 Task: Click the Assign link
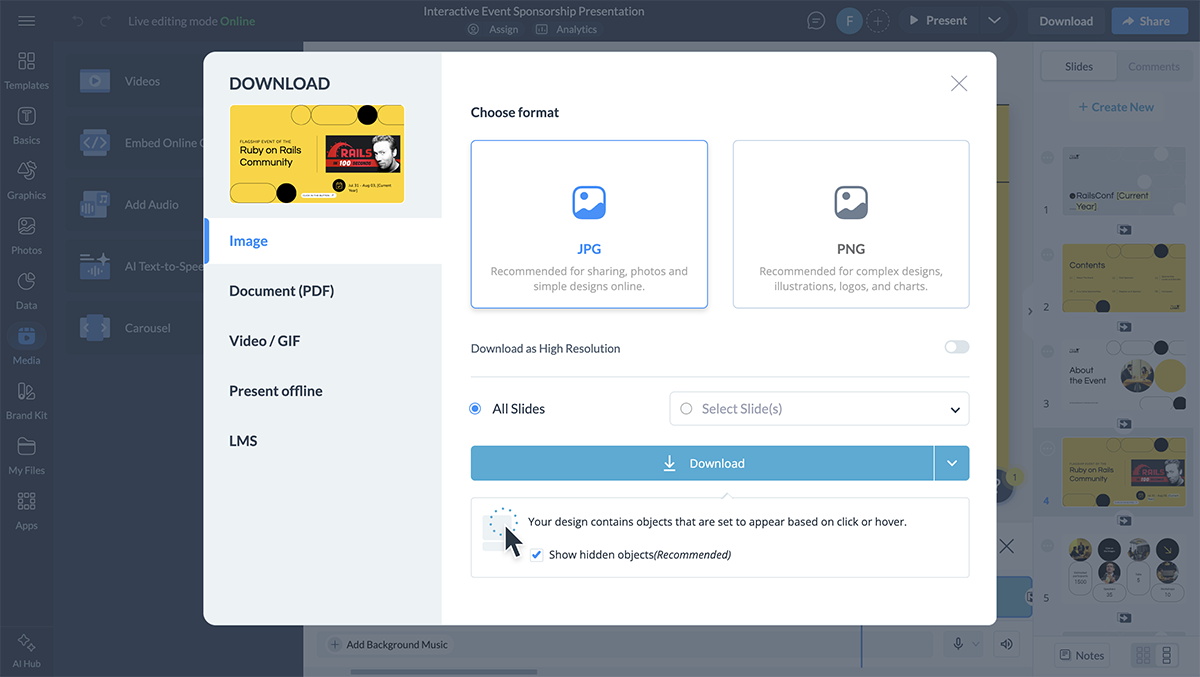[x=493, y=30]
